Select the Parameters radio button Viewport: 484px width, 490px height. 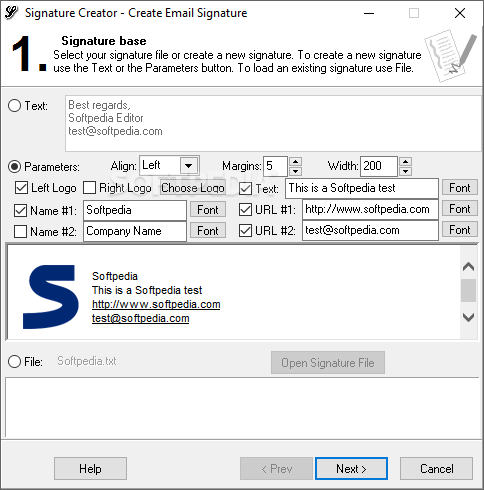[15, 166]
